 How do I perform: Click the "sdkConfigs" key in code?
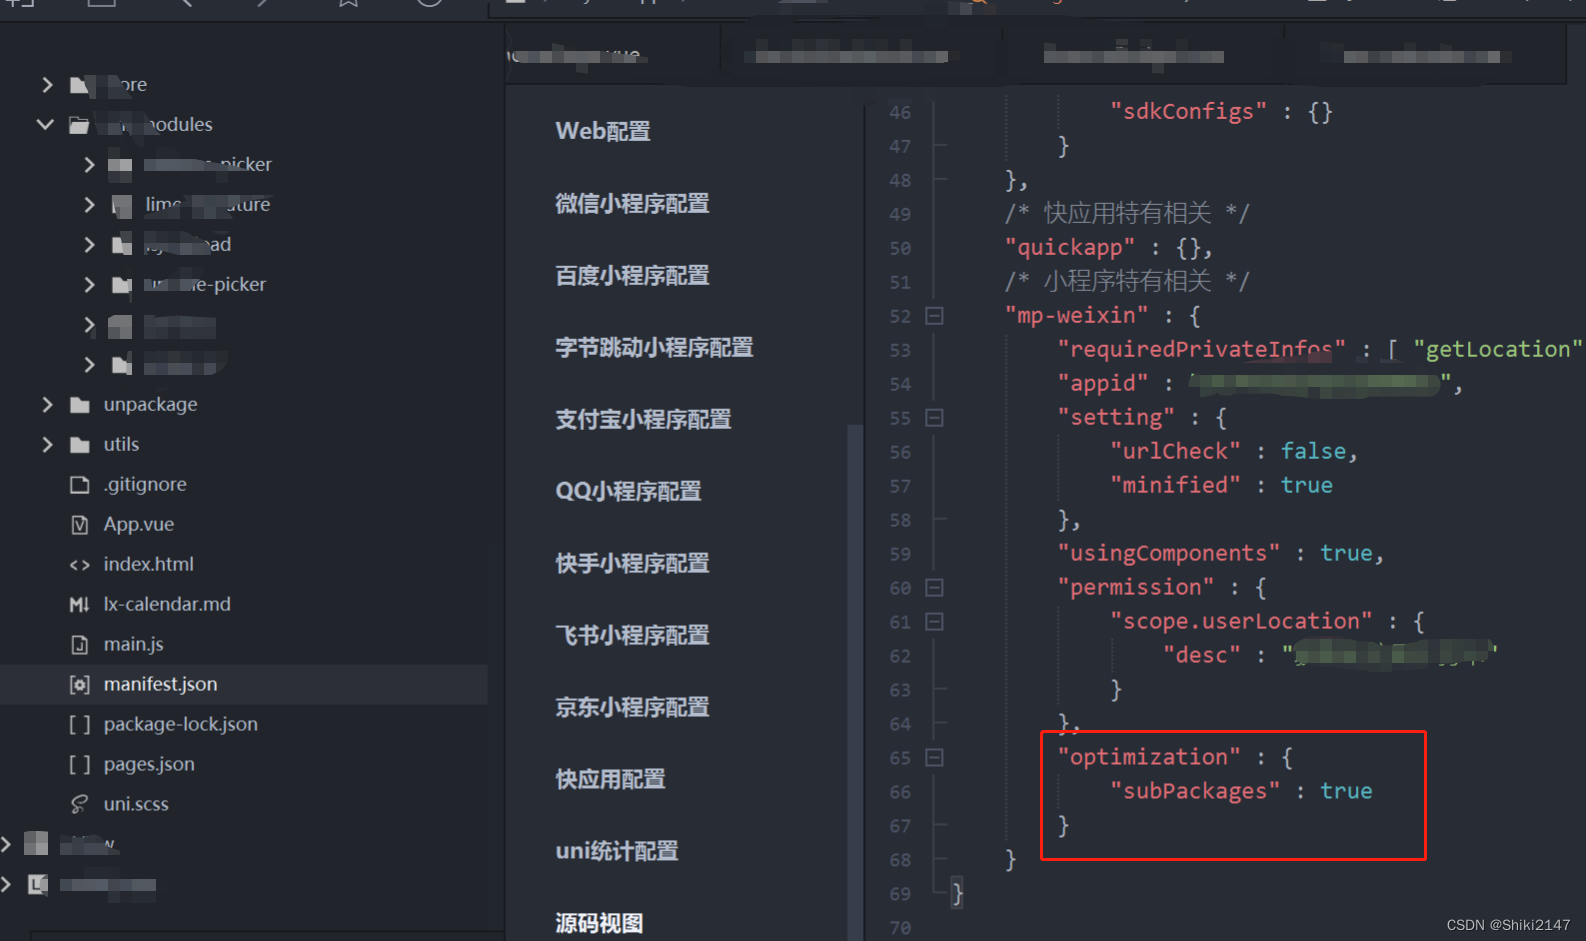click(1188, 111)
